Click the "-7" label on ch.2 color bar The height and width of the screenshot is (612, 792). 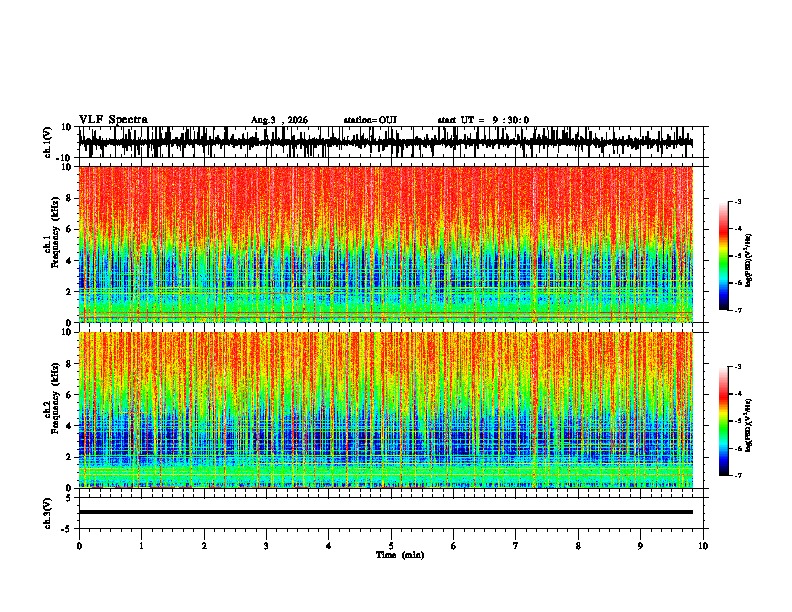pos(738,475)
